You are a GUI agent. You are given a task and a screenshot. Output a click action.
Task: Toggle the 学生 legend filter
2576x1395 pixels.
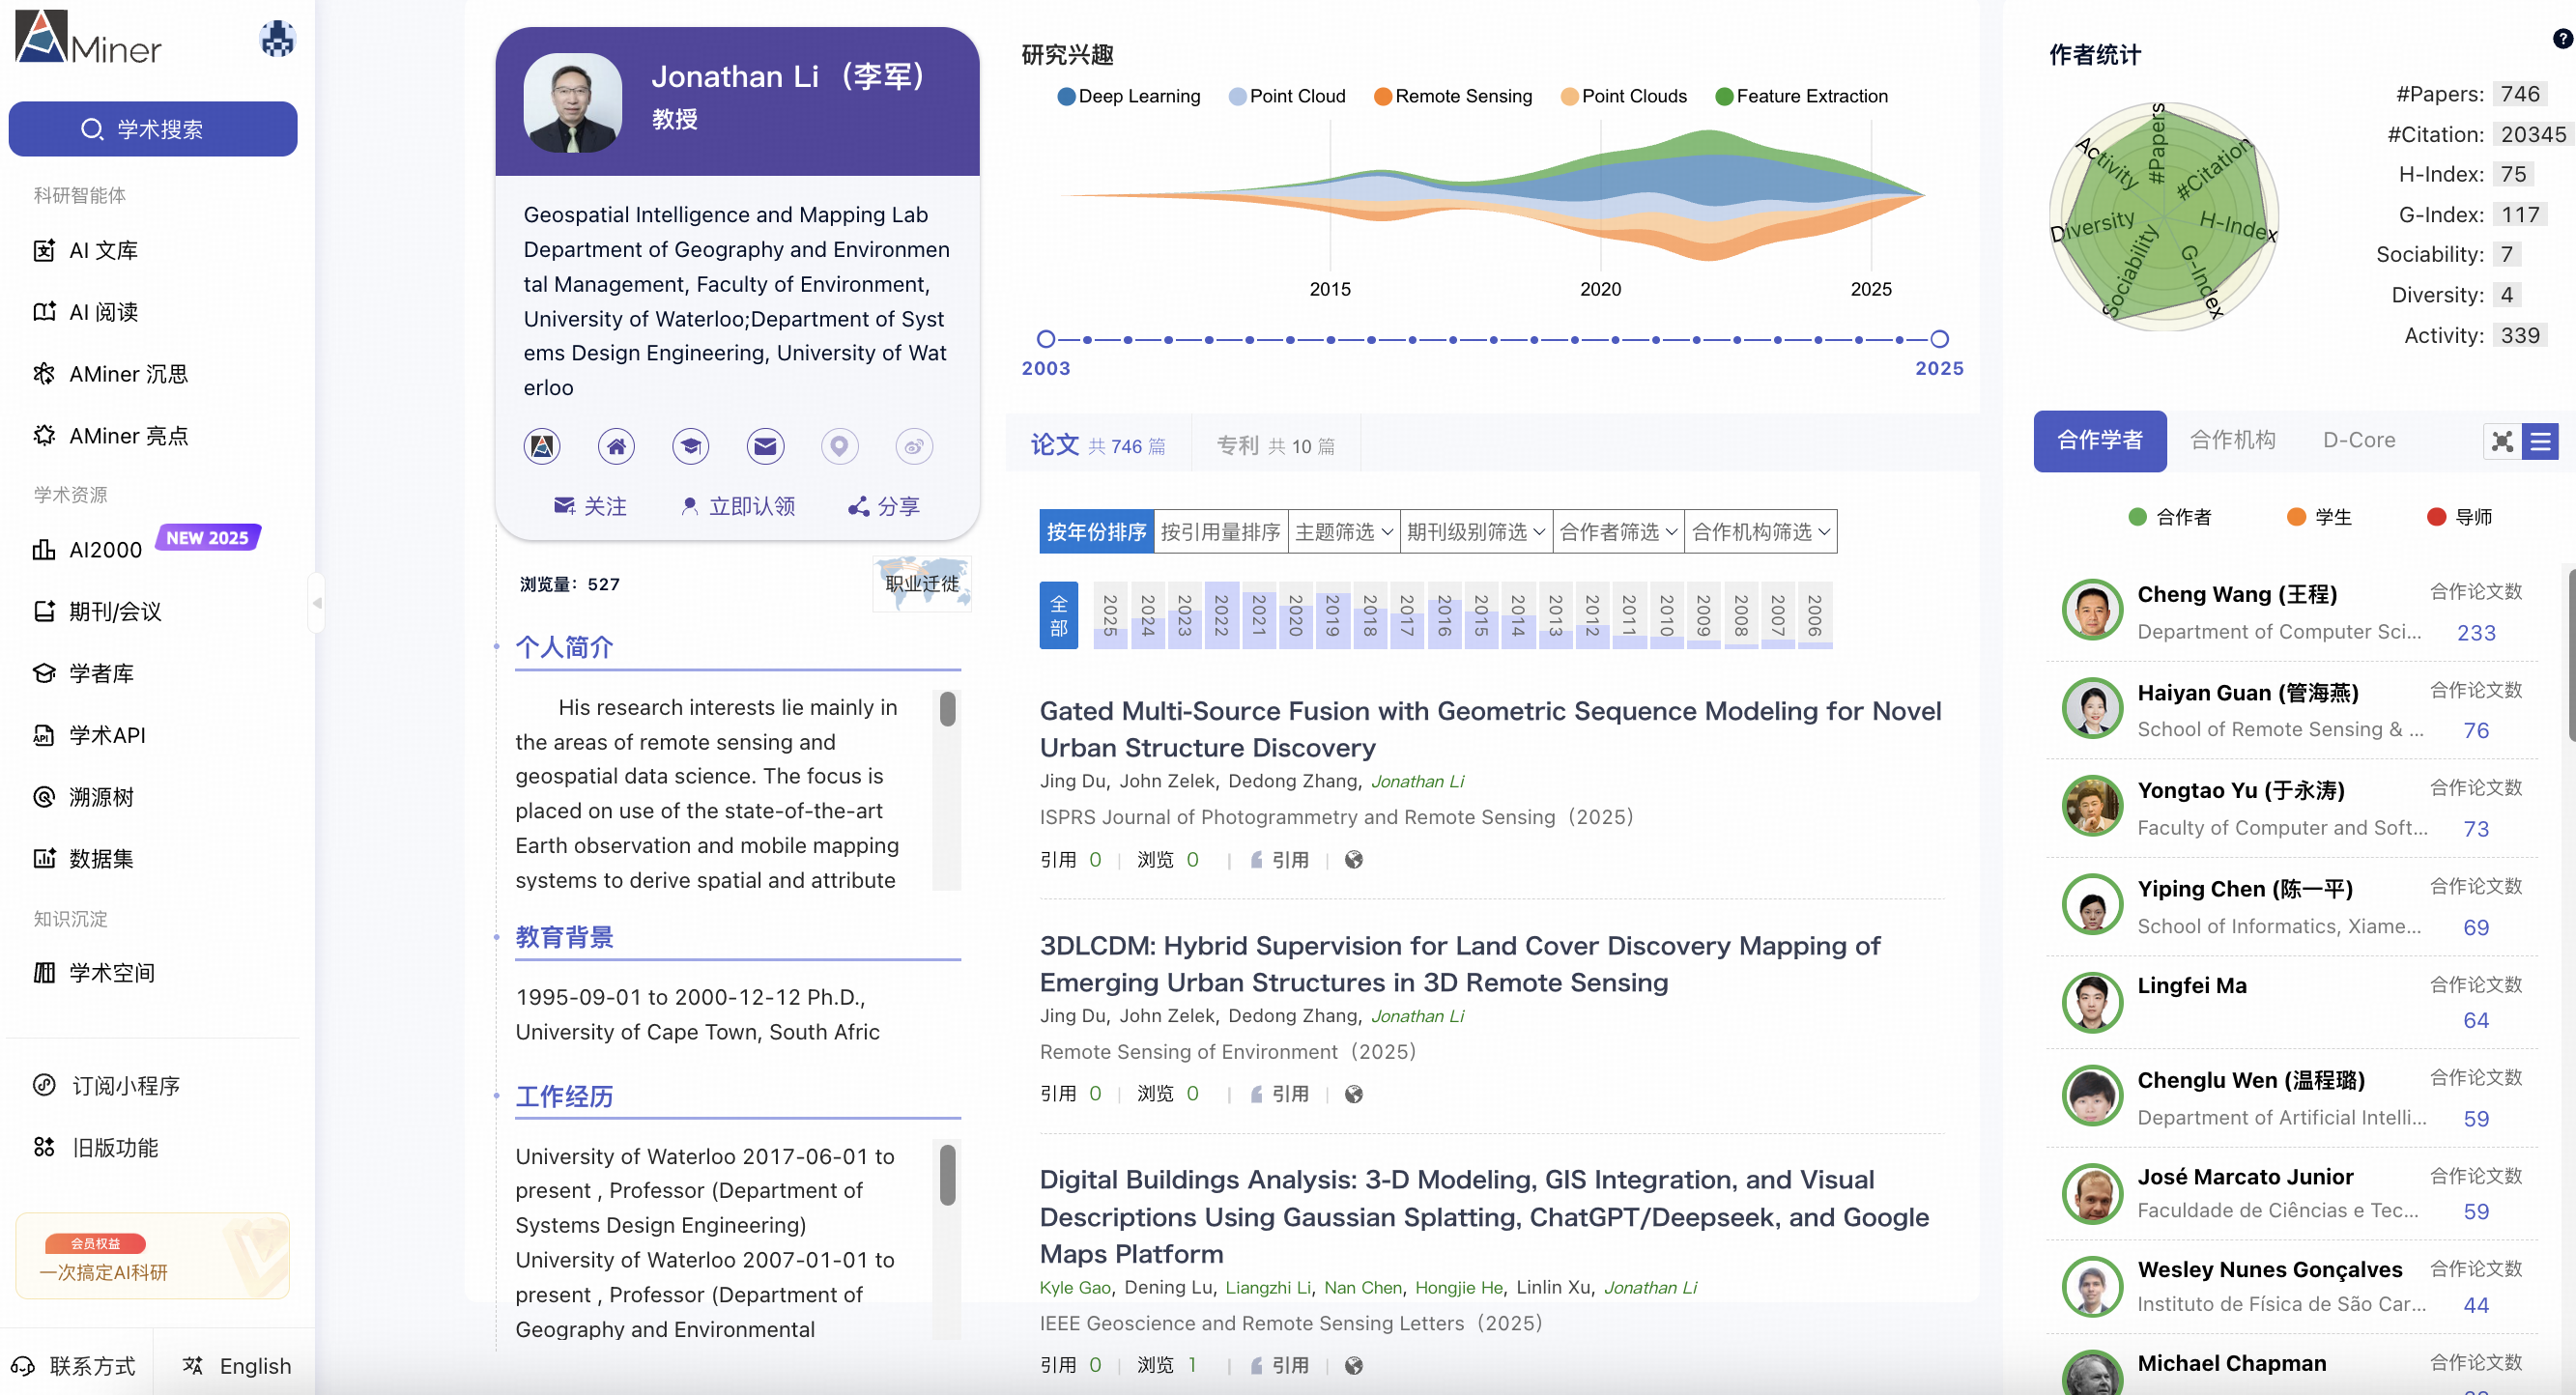pos(2319,517)
